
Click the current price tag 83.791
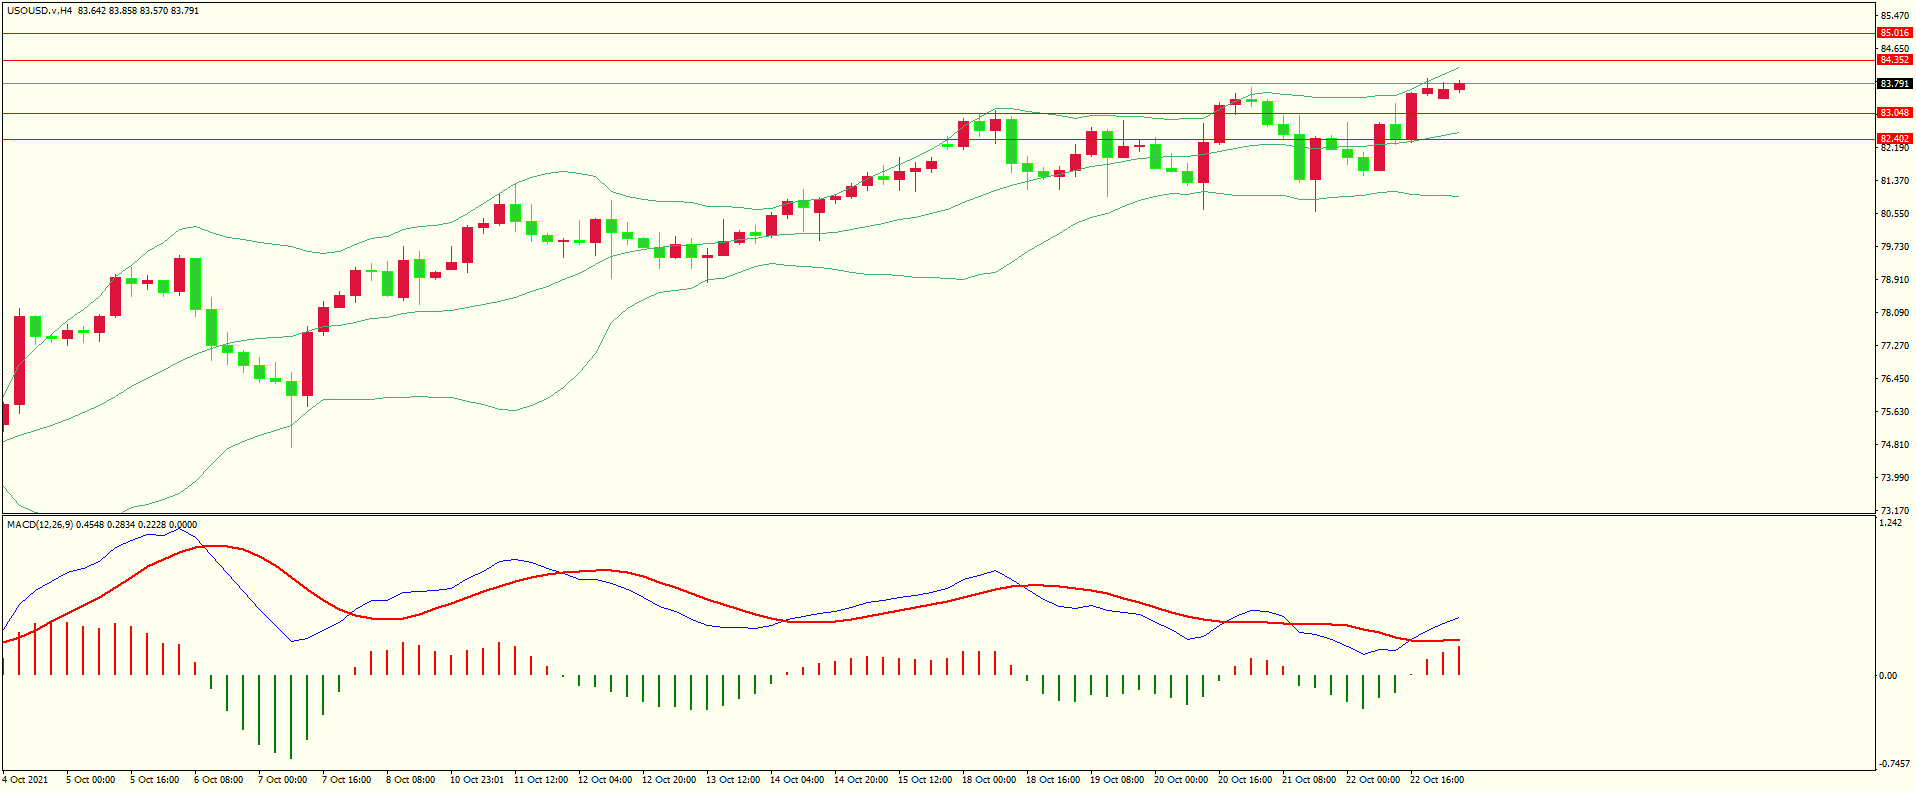[x=1894, y=84]
